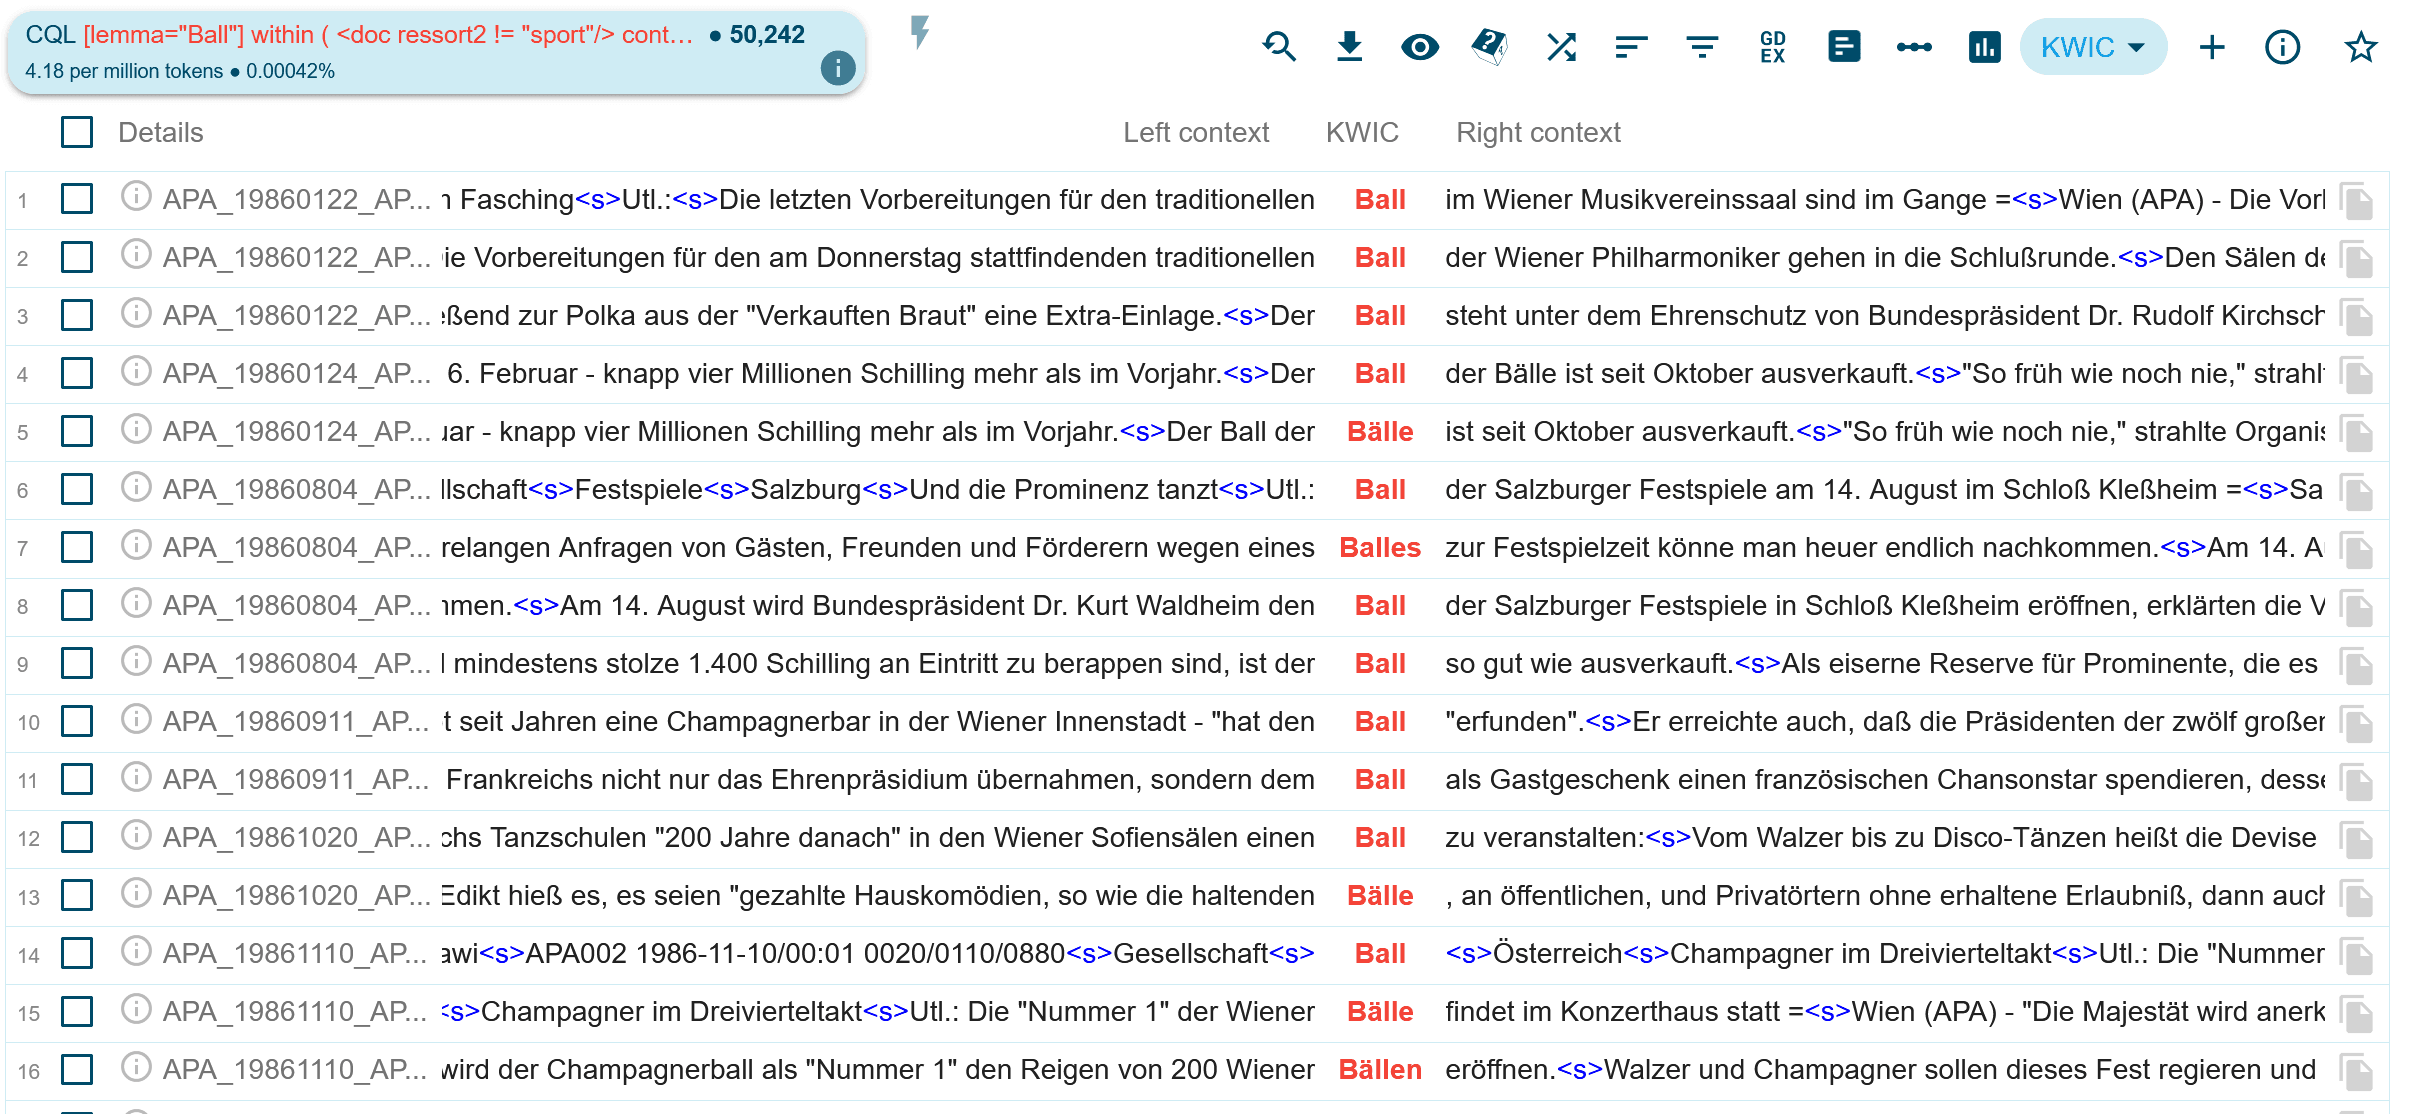2411x1114 pixels.
Task: Tick the select-all checkbox beside Details
Action: tap(77, 132)
